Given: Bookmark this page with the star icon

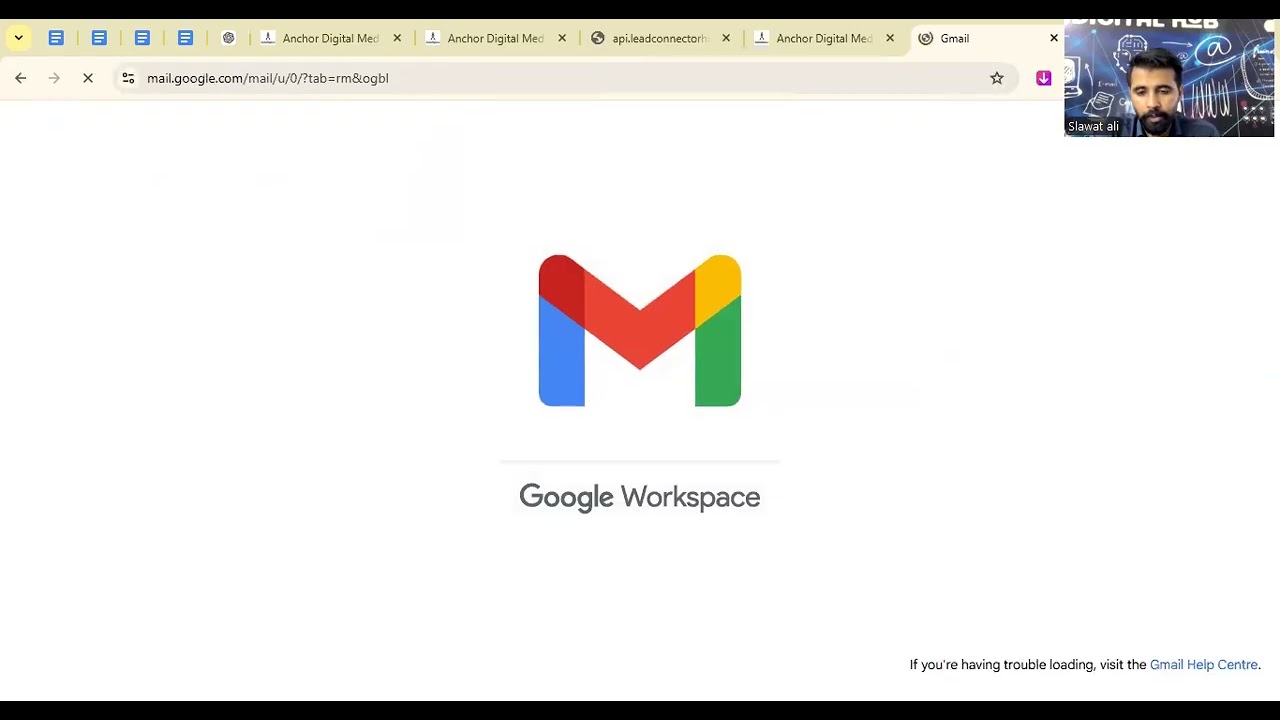Looking at the screenshot, I should (997, 78).
